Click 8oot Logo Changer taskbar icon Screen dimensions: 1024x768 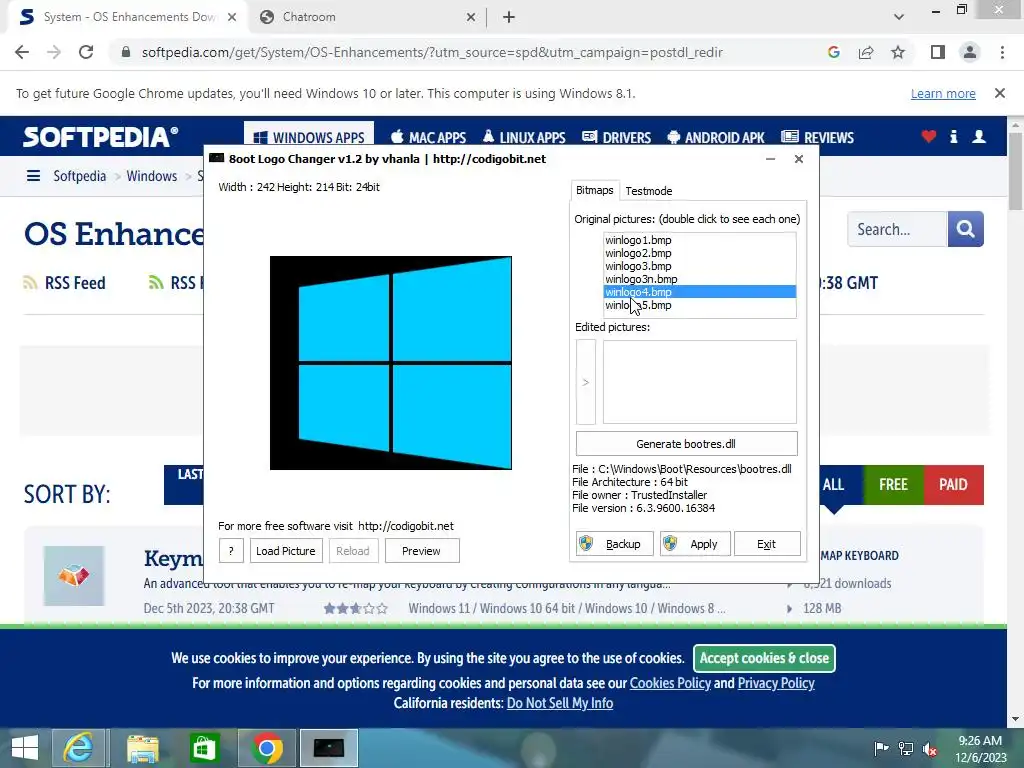click(x=328, y=748)
